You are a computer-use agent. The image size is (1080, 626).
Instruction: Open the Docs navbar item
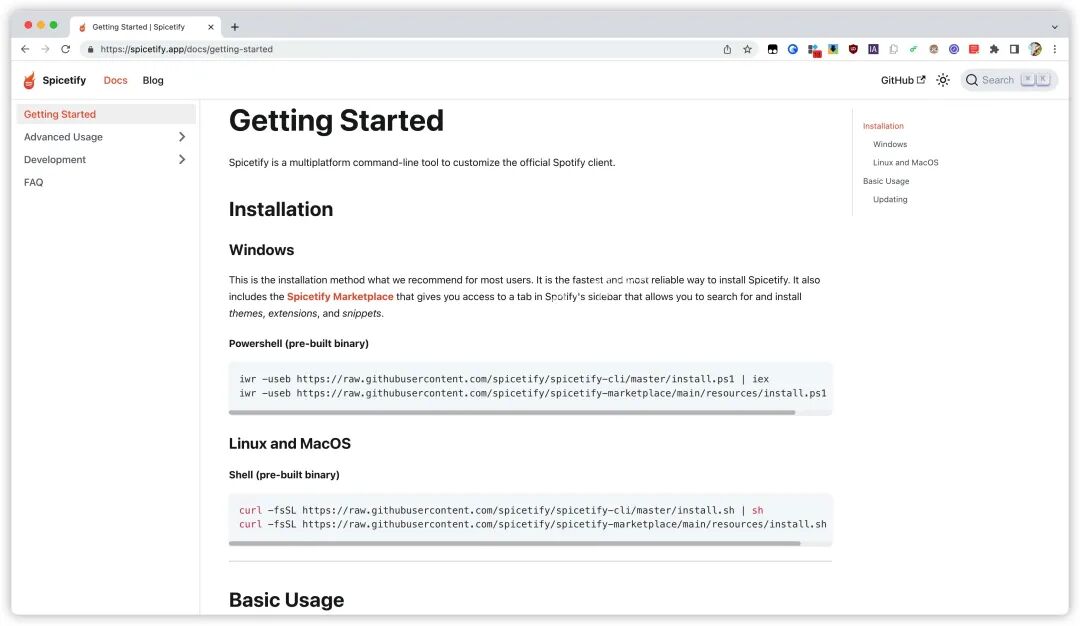116,81
